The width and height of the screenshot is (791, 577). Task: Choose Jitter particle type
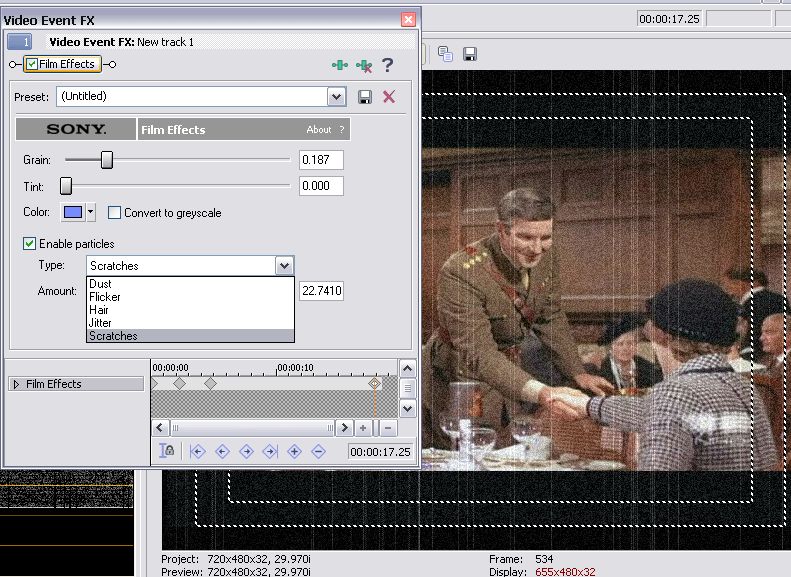coord(190,323)
